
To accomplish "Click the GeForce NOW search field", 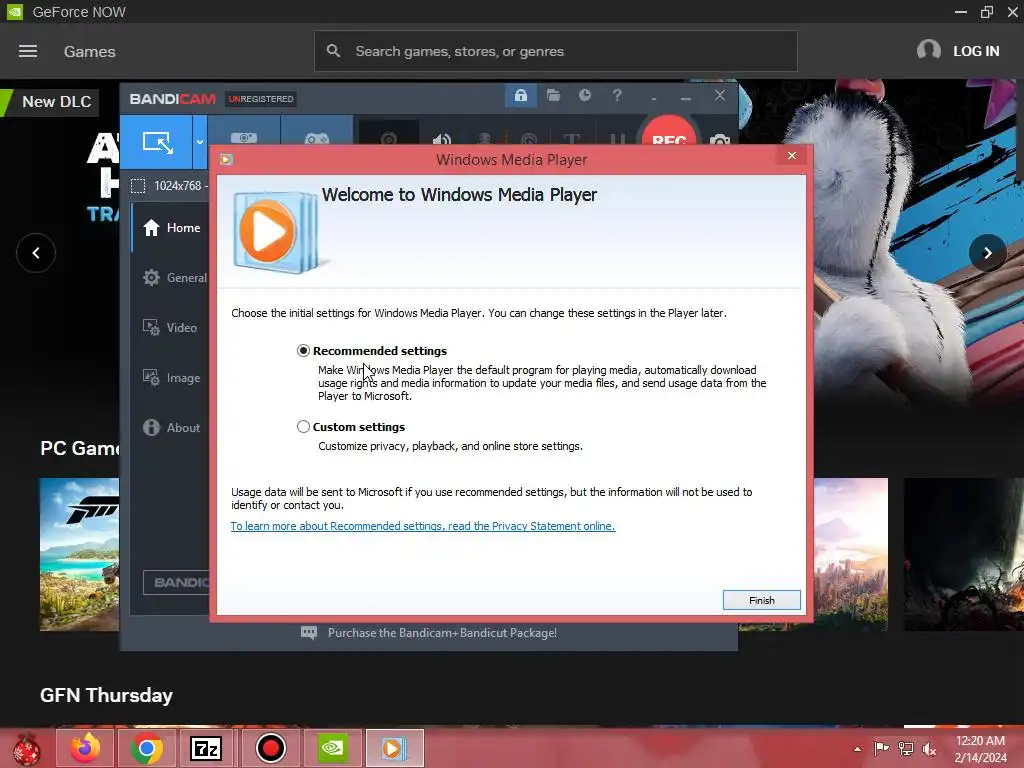I will pyautogui.click(x=556, y=51).
